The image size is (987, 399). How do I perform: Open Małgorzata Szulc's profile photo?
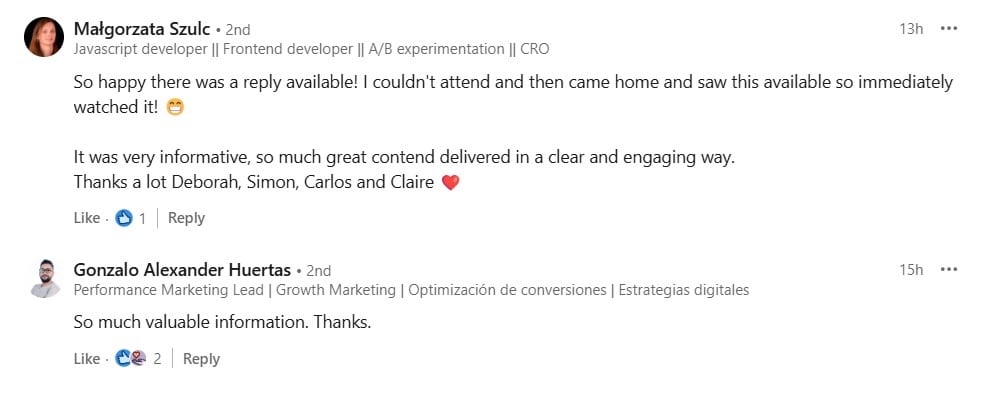tap(44, 37)
